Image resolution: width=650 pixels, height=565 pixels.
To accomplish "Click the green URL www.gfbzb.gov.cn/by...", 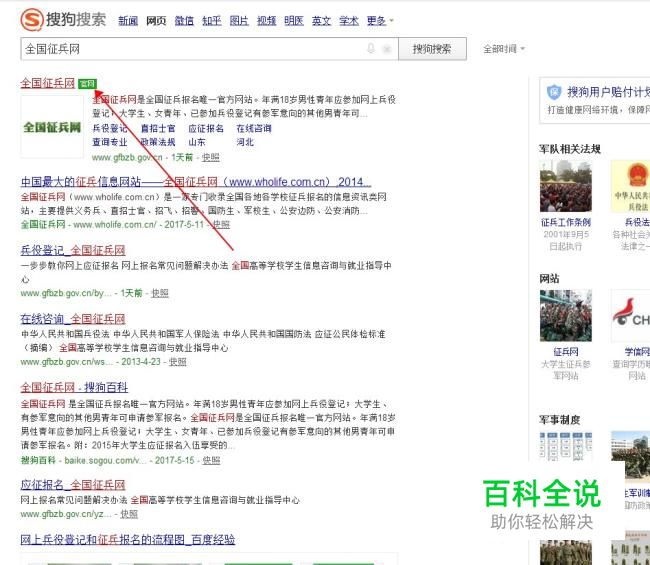I will coord(66,293).
